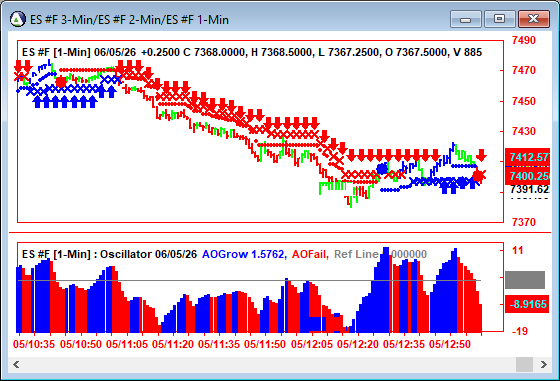560x381 pixels.
Task: Close the ES #F chart window
Action: [534, 19]
